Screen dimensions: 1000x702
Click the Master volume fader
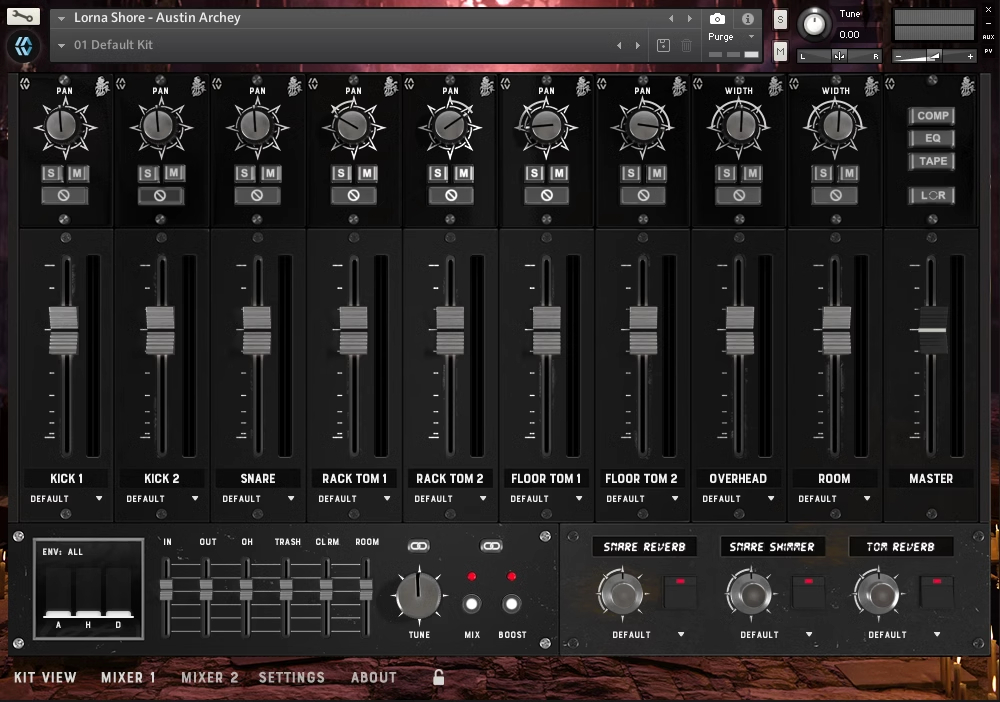[x=932, y=330]
